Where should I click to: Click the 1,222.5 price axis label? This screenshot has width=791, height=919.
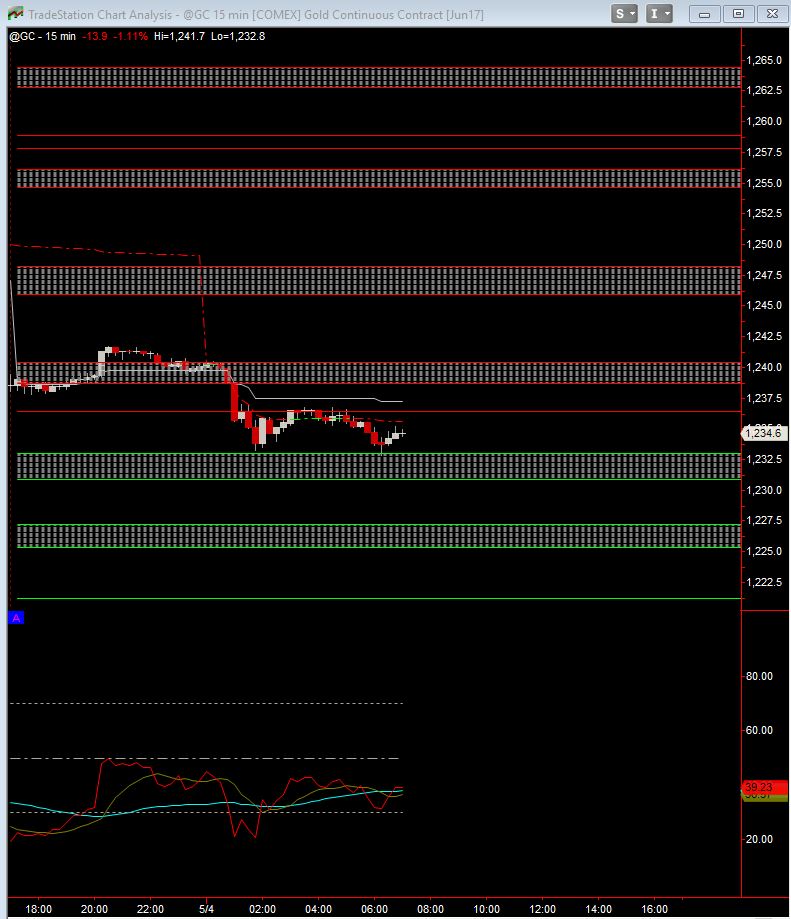[x=763, y=582]
